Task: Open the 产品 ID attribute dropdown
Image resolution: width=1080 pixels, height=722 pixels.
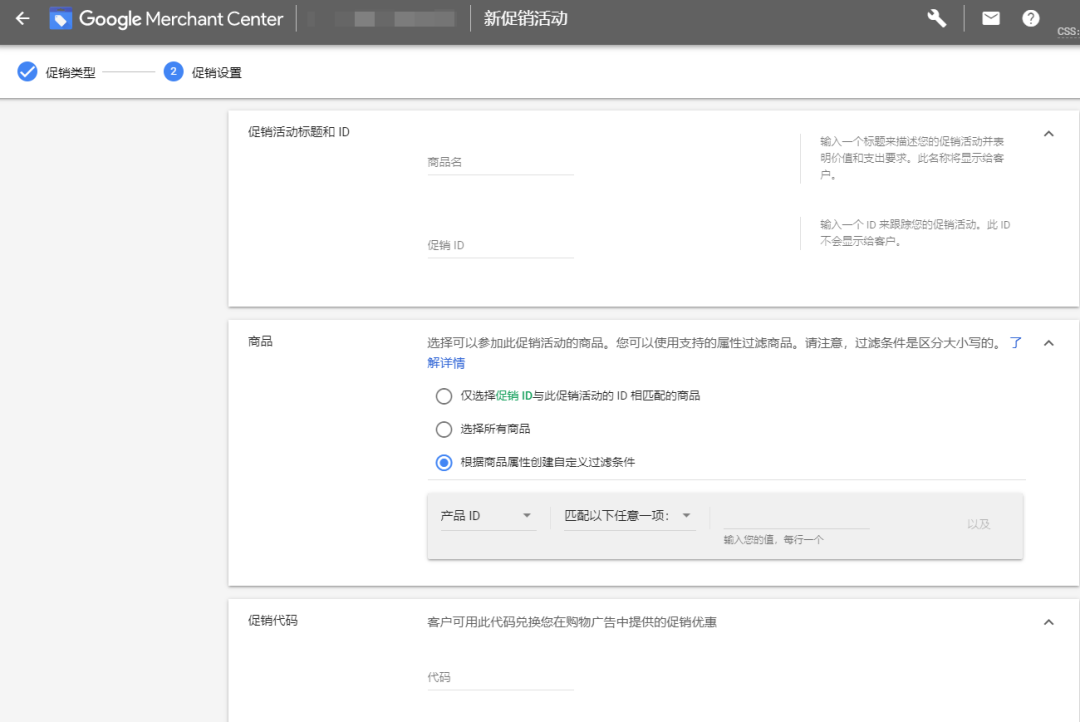Action: click(x=487, y=514)
